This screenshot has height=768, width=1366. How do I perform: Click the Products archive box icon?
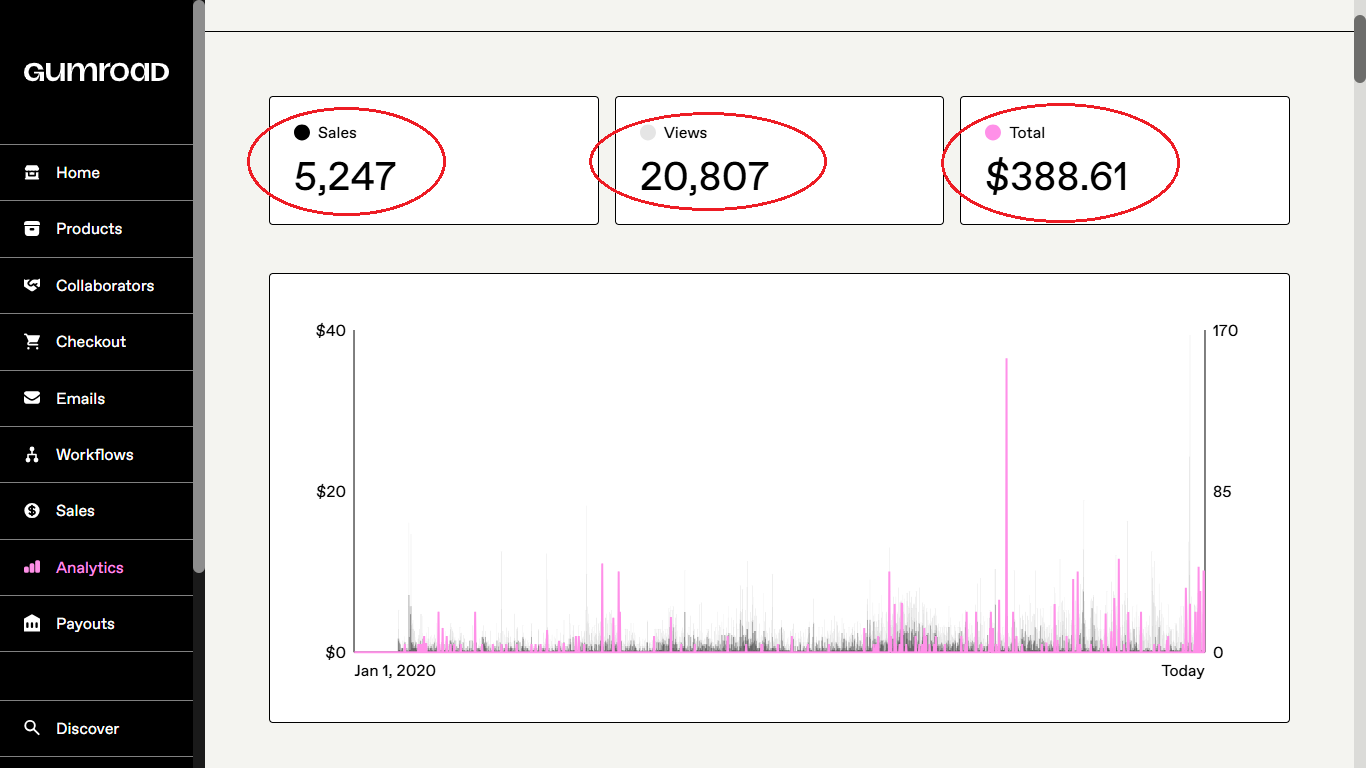(32, 229)
